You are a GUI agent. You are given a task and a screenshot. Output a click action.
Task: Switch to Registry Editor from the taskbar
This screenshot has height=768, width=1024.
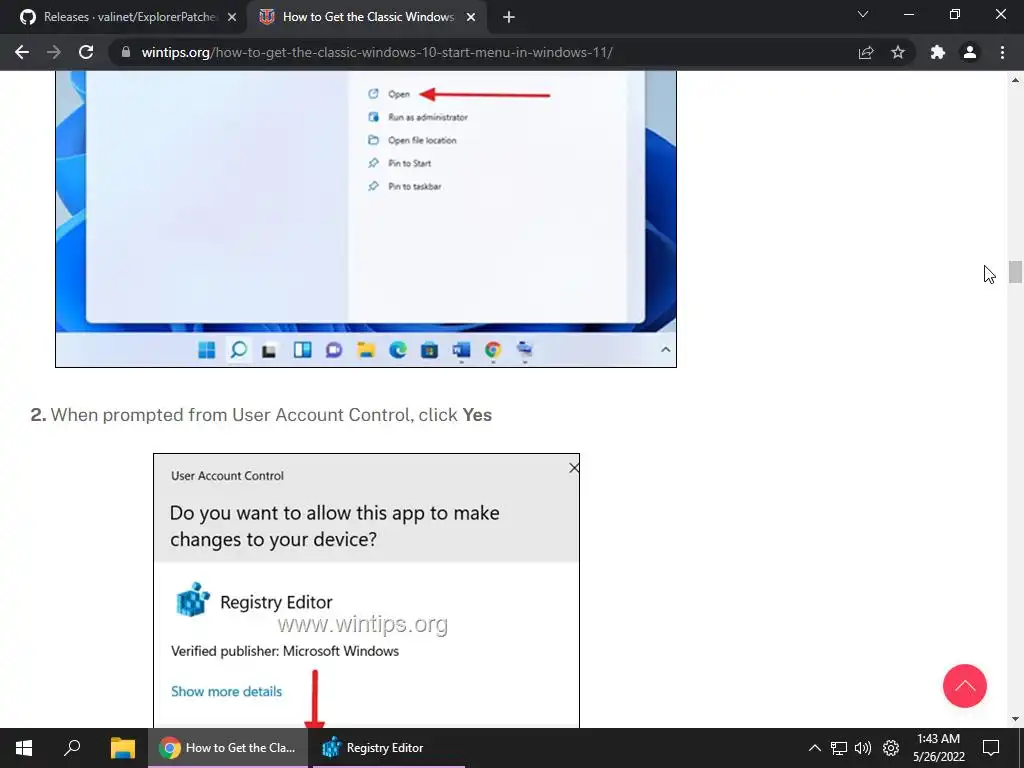point(389,748)
